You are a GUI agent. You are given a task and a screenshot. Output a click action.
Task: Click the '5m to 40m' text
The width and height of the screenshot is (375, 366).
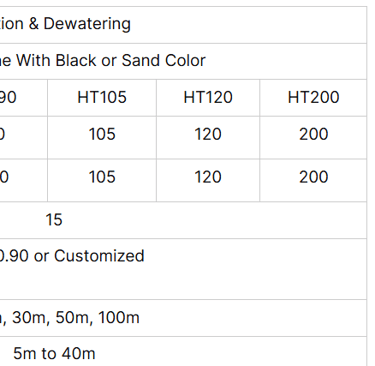pyautogui.click(x=54, y=354)
